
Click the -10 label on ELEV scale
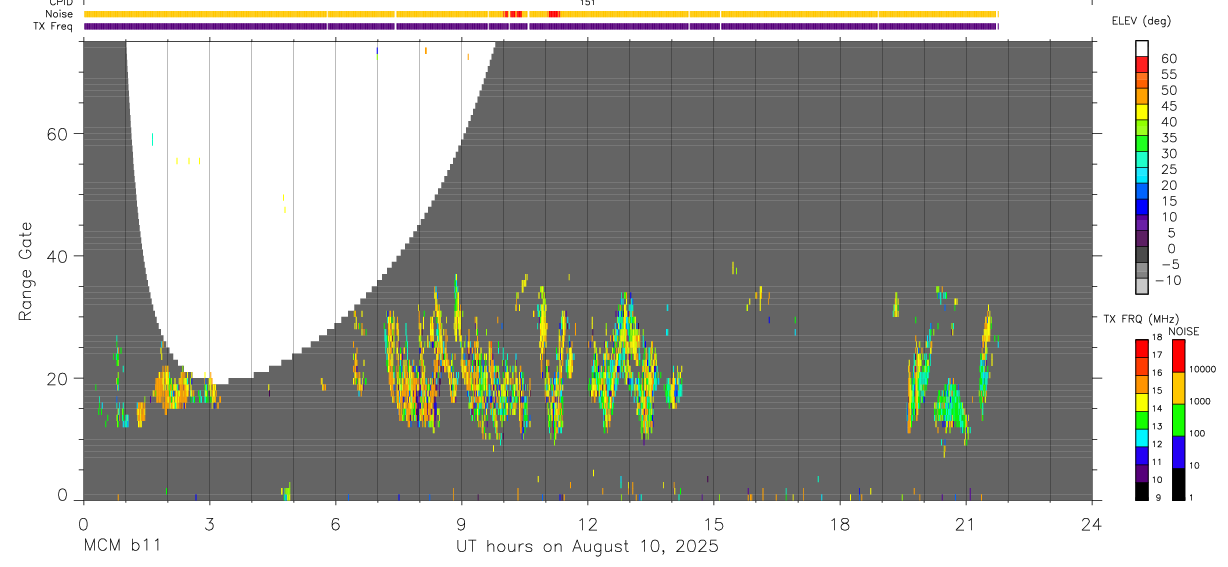click(x=1170, y=281)
